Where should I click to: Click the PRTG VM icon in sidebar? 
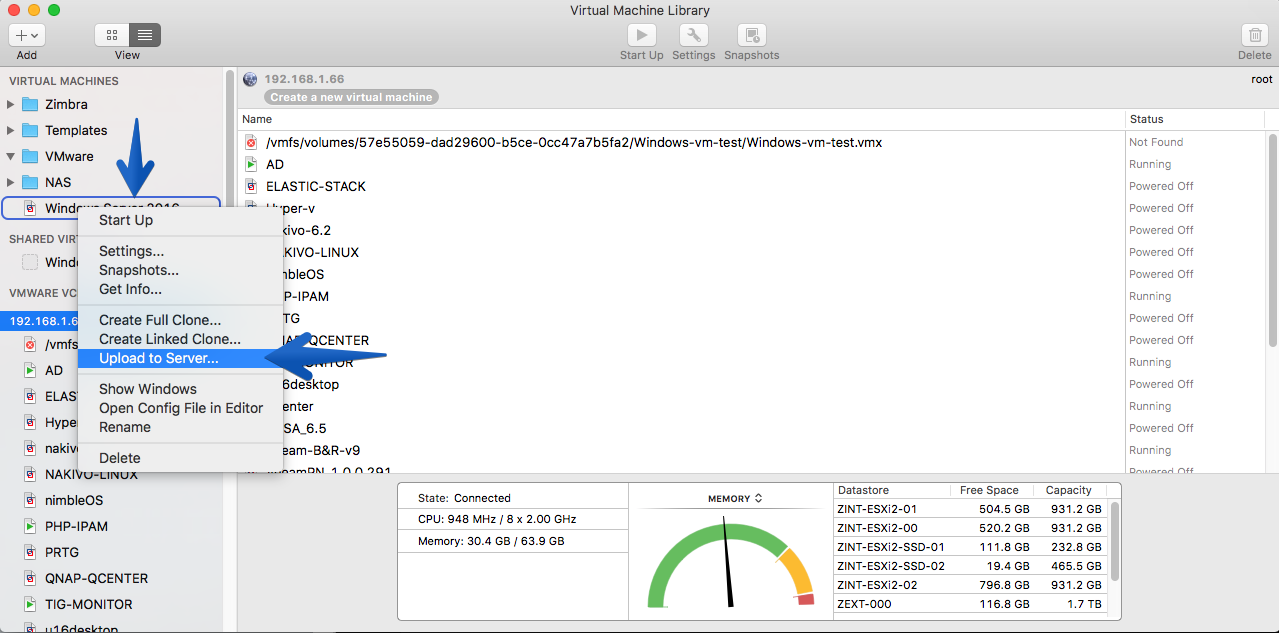(x=30, y=552)
